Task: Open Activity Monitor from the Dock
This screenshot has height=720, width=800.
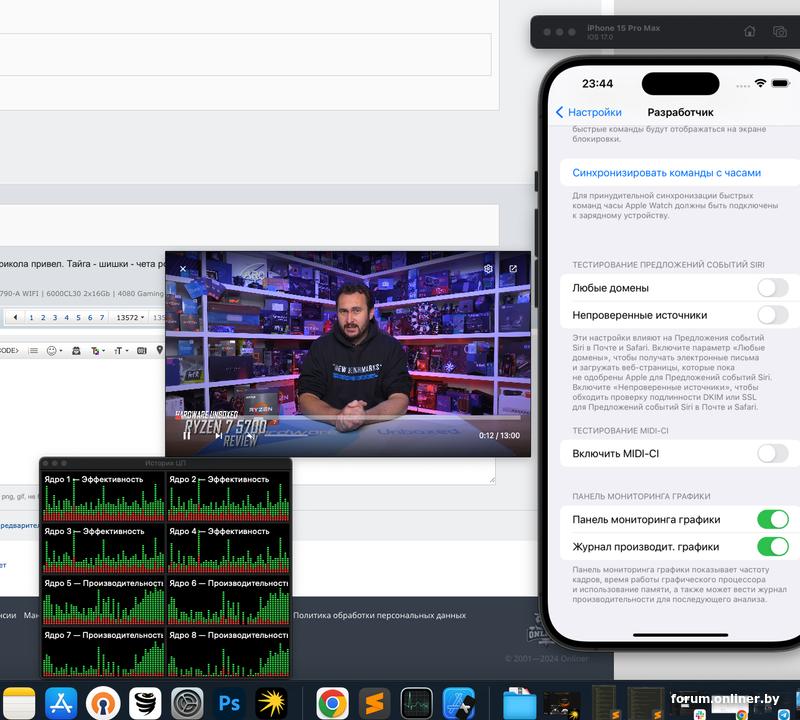Action: point(415,701)
